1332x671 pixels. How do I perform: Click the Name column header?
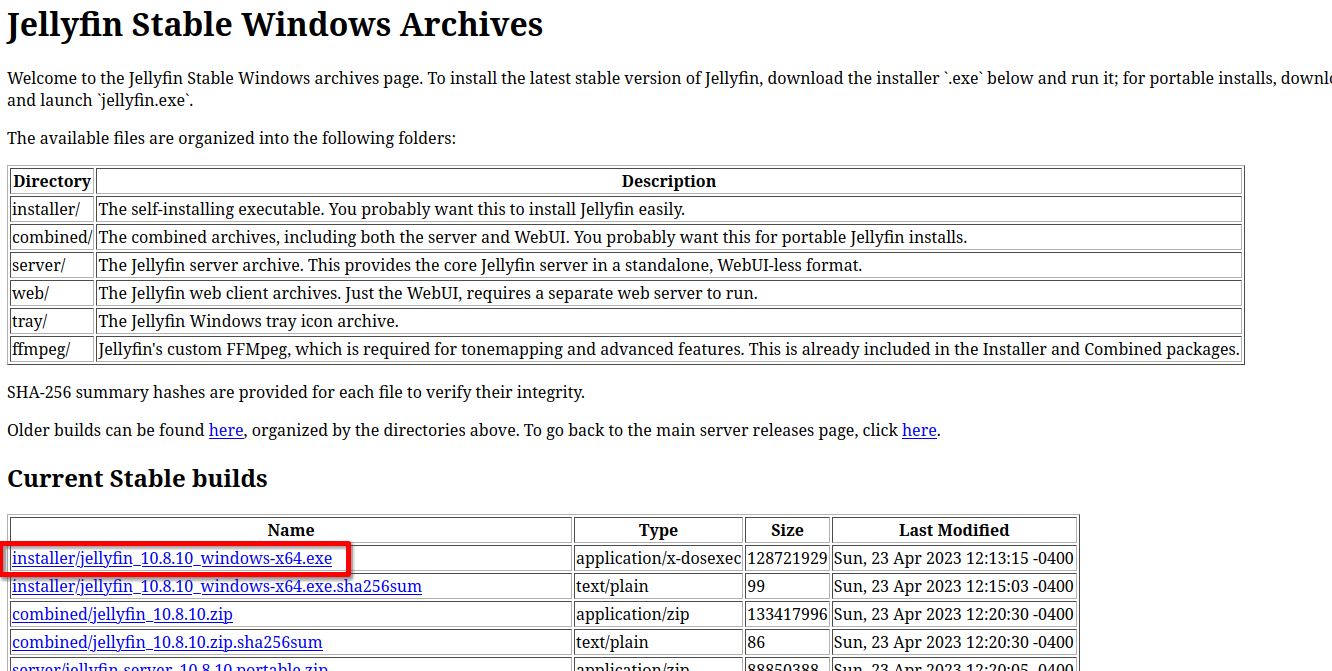(290, 530)
